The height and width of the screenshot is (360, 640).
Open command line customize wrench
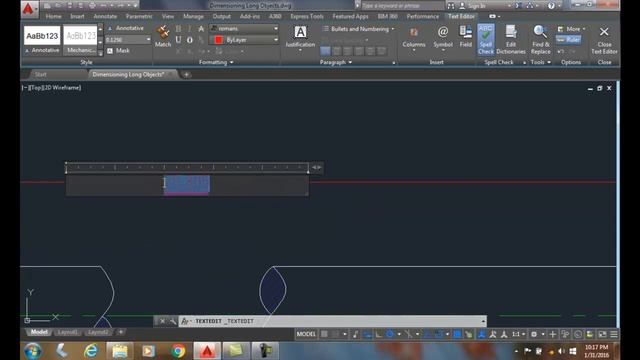point(172,321)
